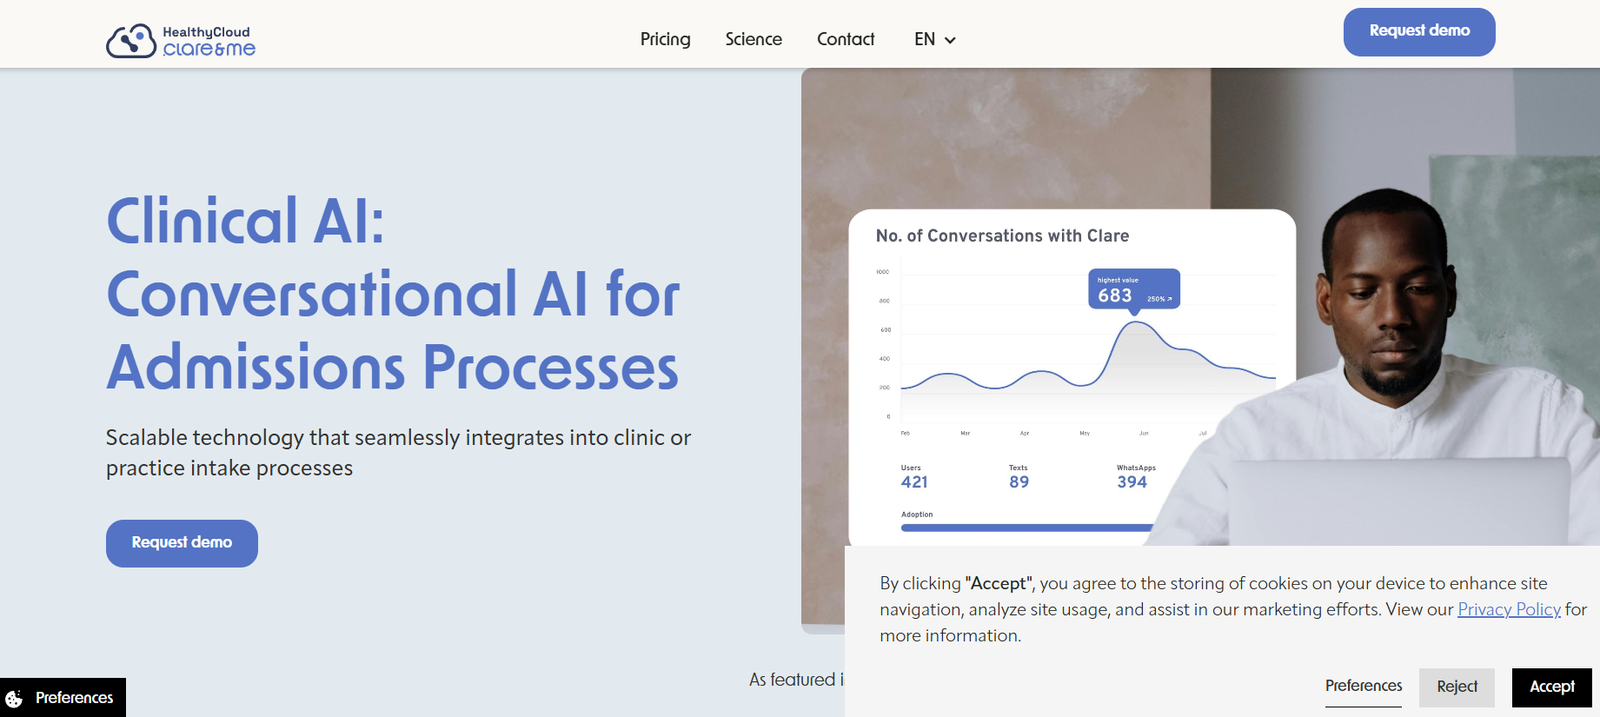The height and width of the screenshot is (717, 1600).
Task: Click the clare&me brand wordmark
Action: pyautogui.click(x=209, y=49)
